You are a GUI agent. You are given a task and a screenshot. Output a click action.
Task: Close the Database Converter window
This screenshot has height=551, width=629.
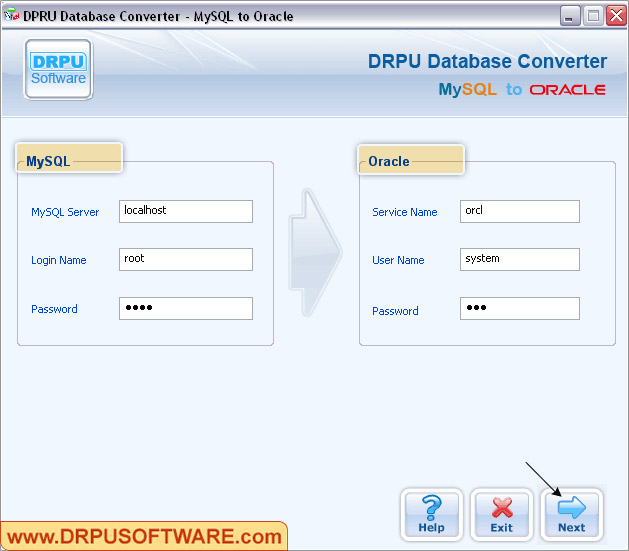point(616,16)
